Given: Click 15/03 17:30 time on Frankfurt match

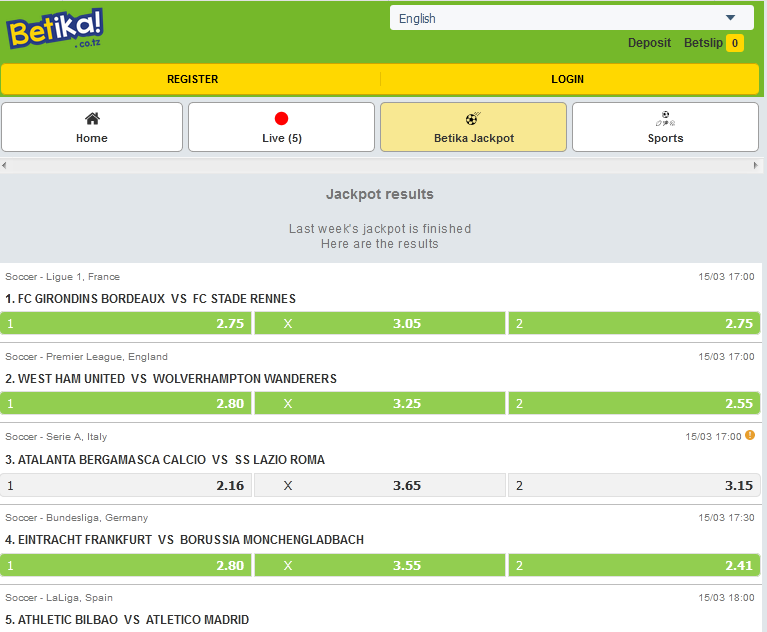Looking at the screenshot, I should pos(726,518).
